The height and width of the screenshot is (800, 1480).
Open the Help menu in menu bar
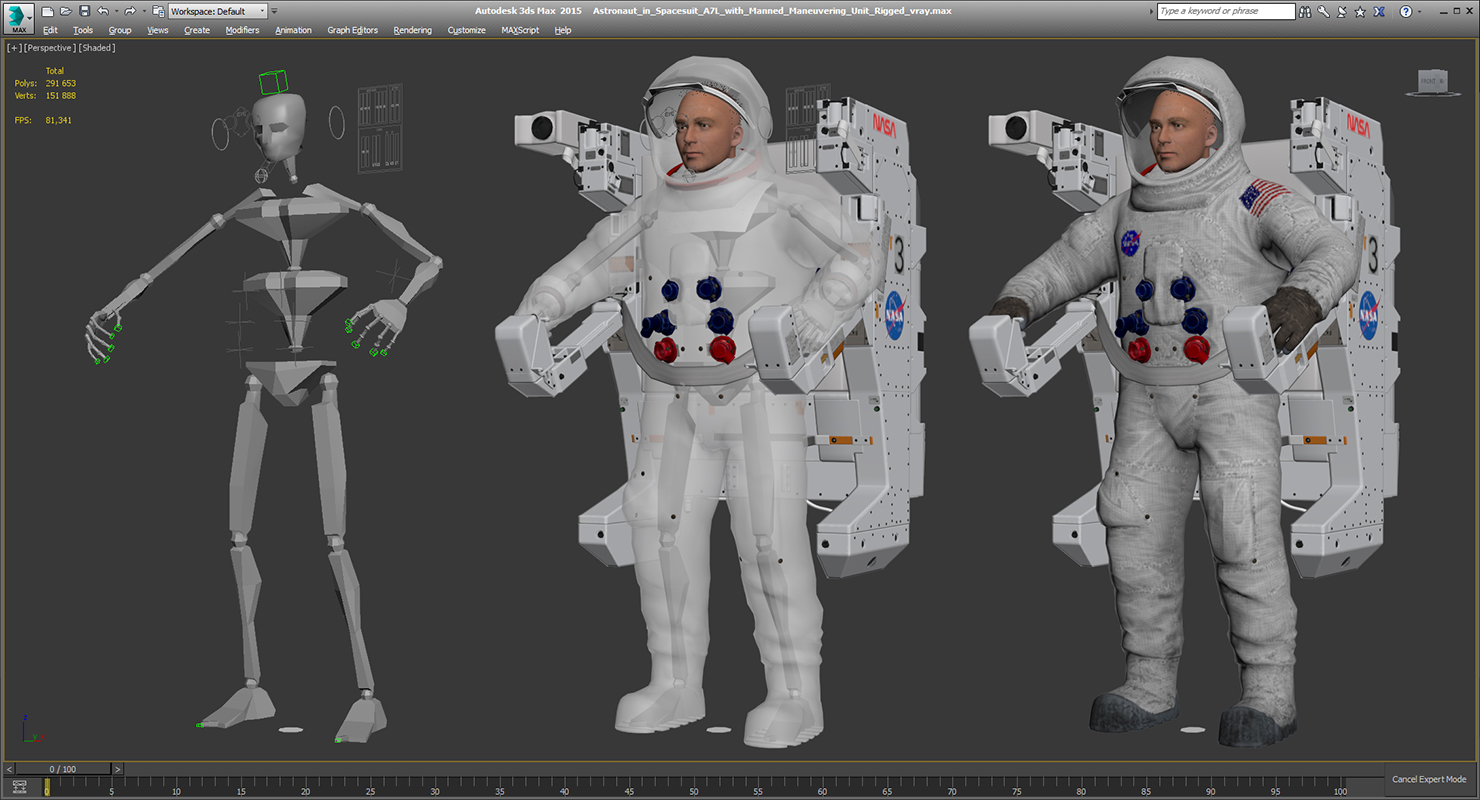click(563, 30)
